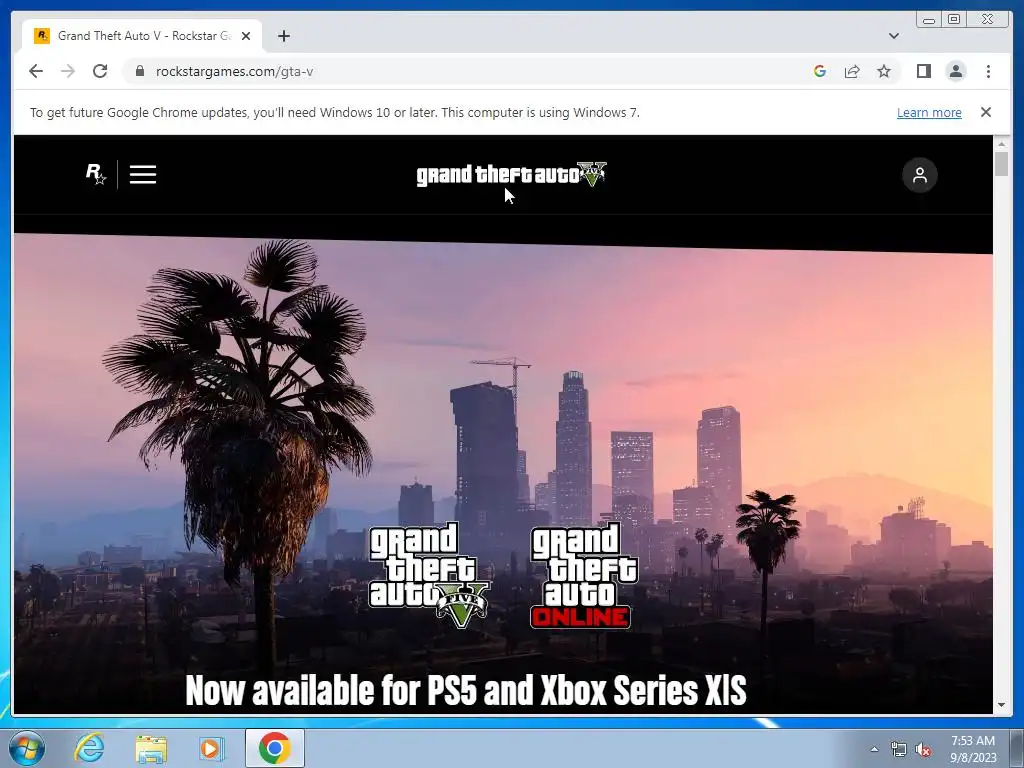
Task: Open the Chrome profile avatar
Action: [955, 71]
